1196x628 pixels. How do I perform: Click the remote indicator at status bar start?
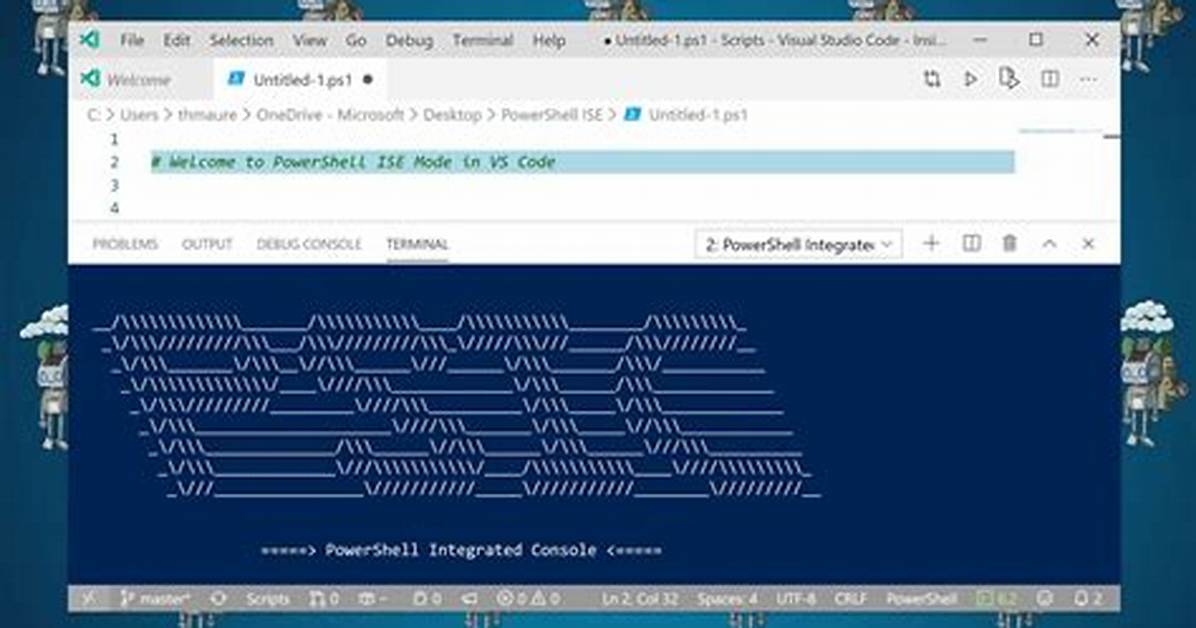tap(88, 599)
